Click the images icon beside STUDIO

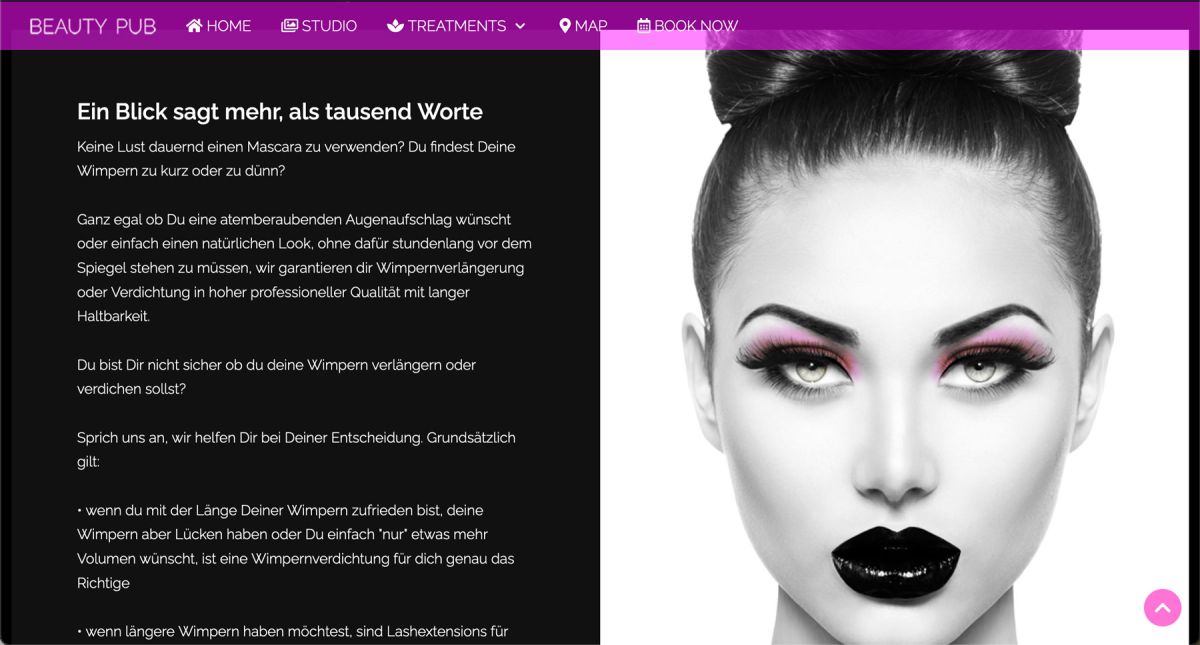pos(290,26)
